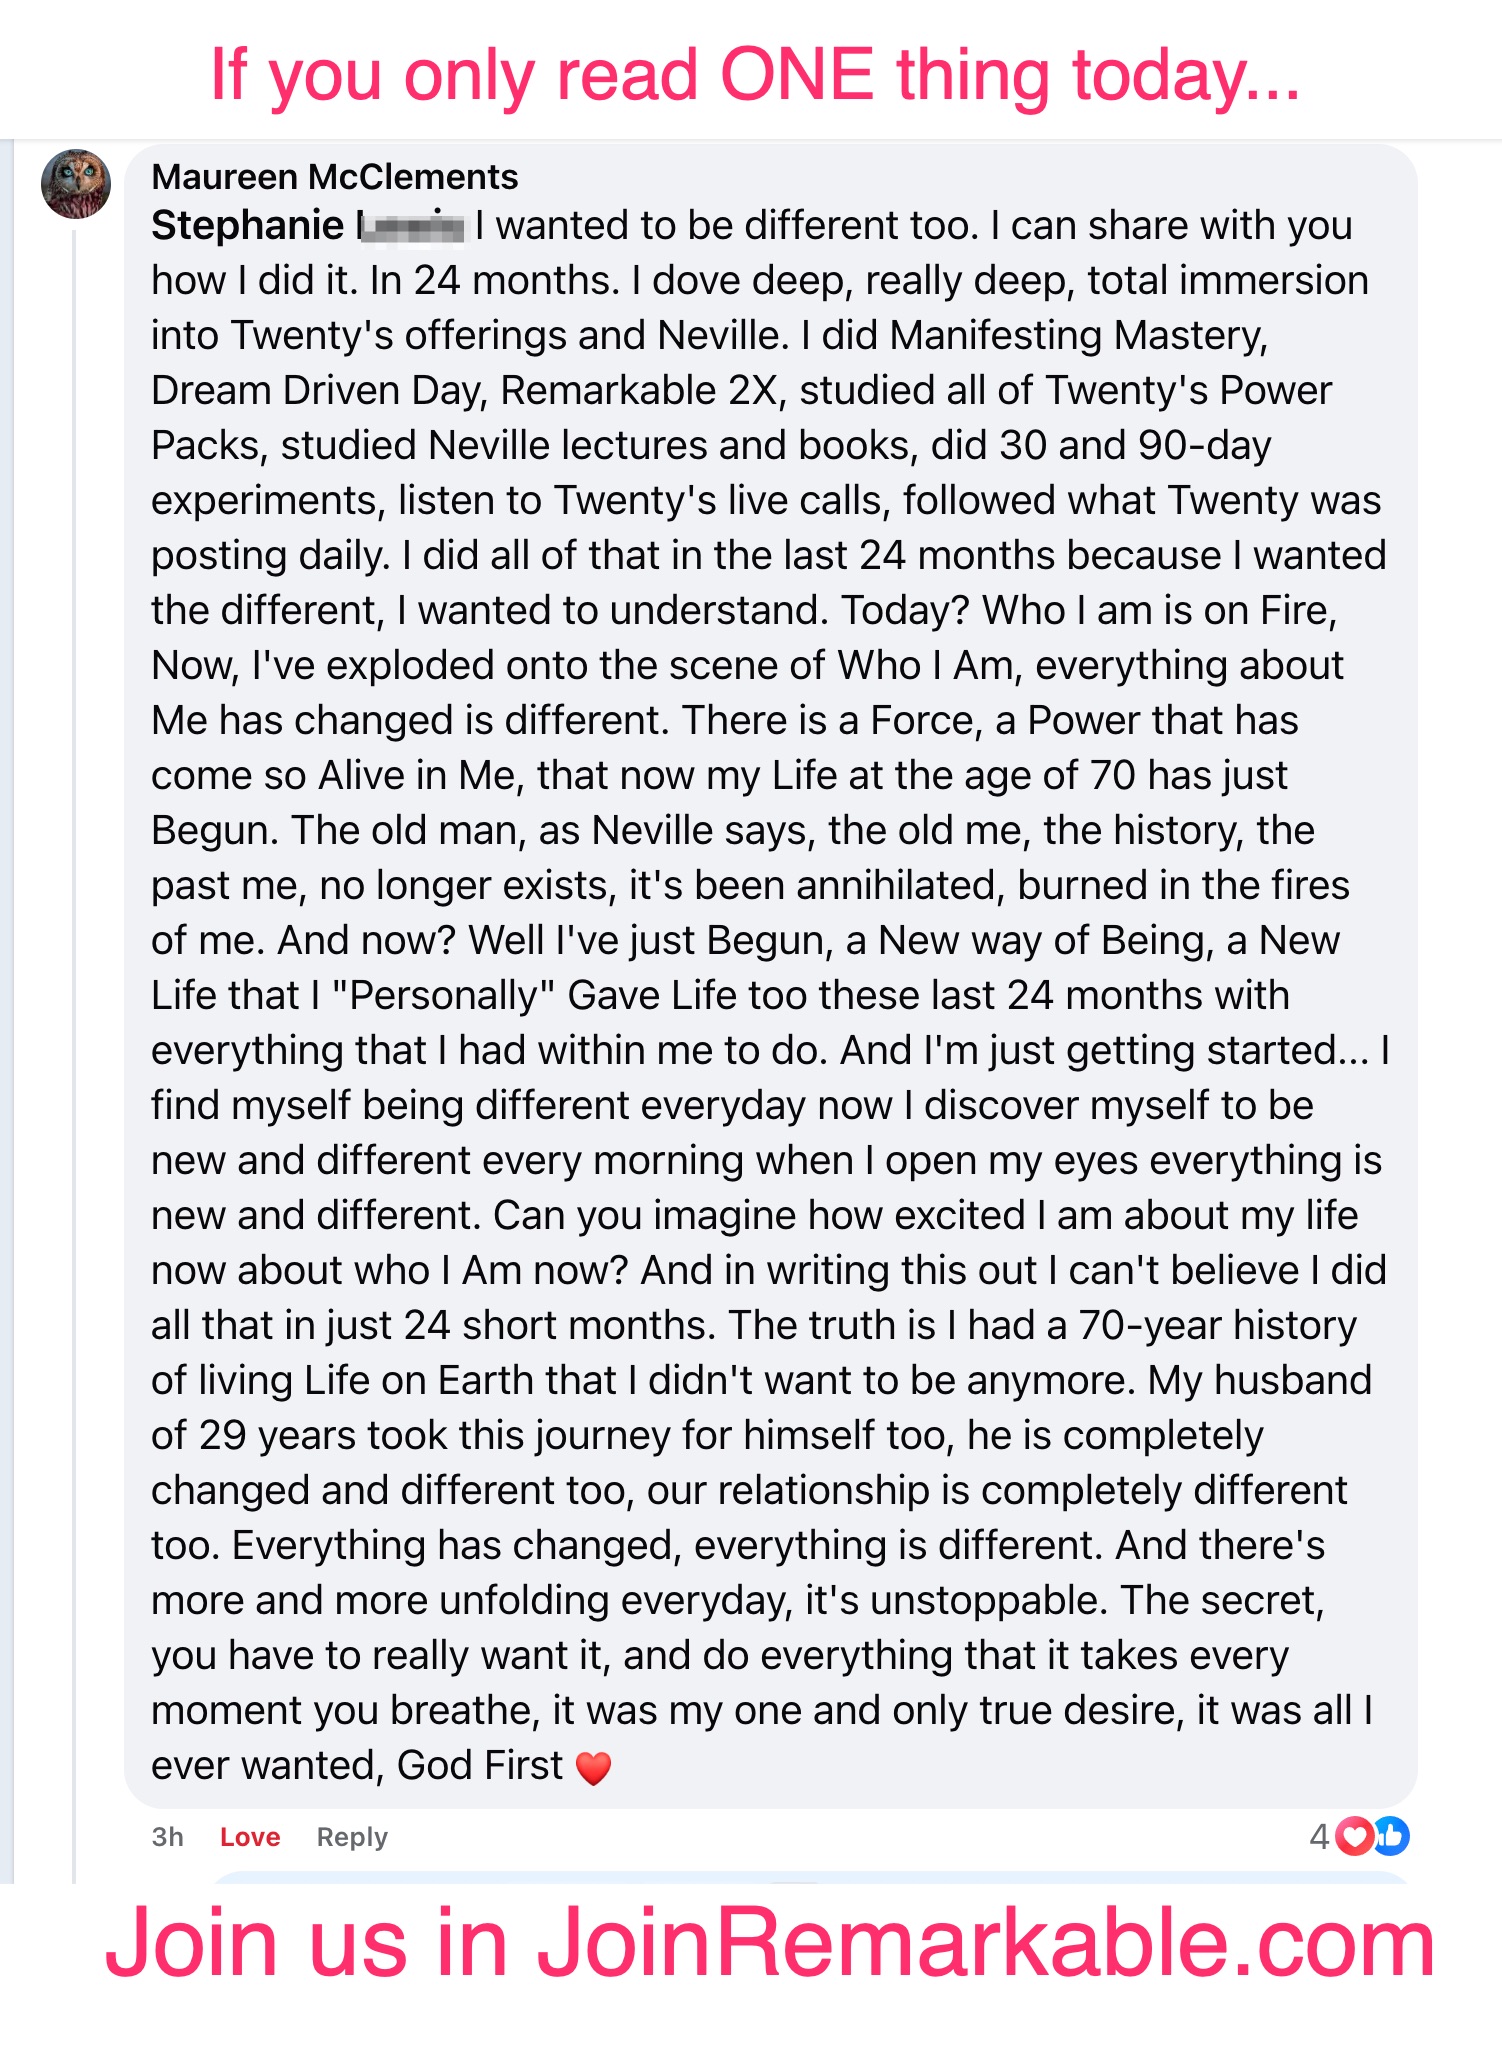Screen dimensions: 1502x2066
Task: Toggle the Love reaction on the comment
Action: [250, 1837]
